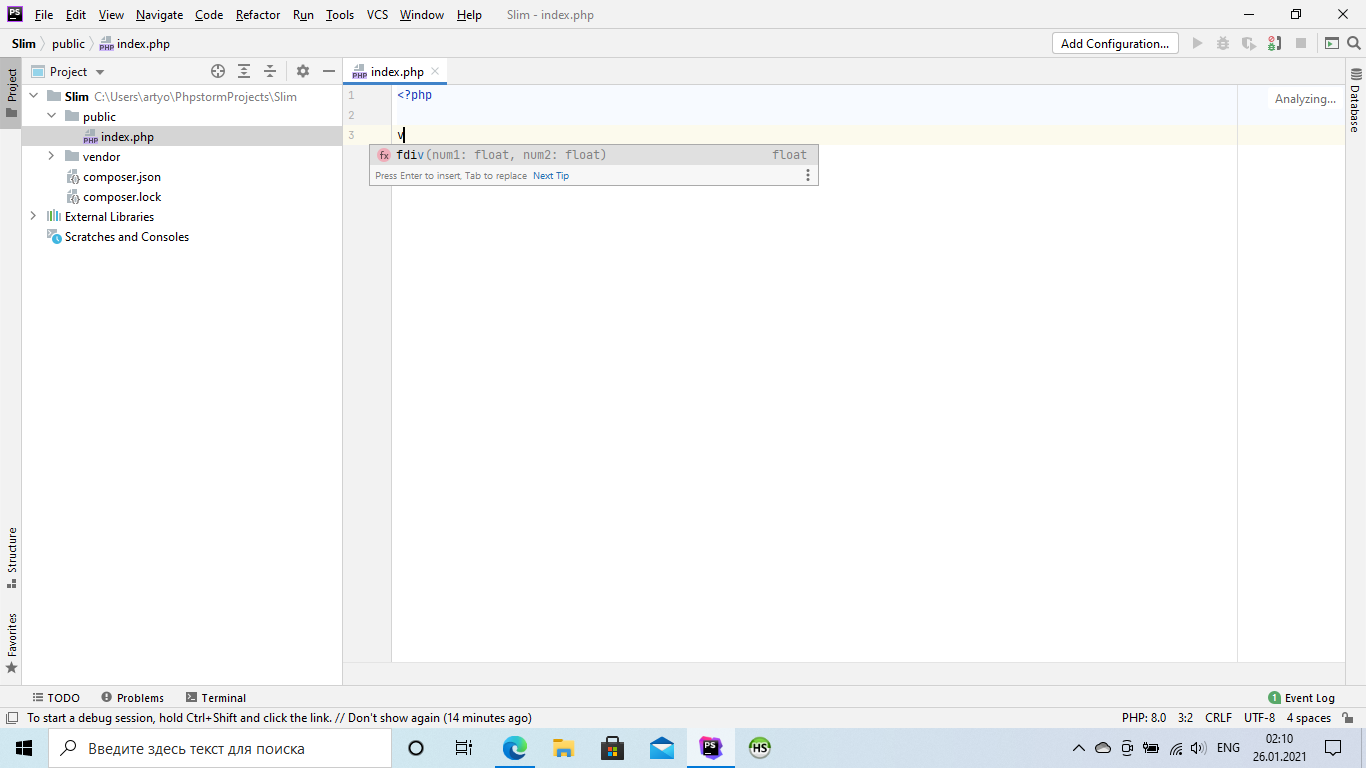
Task: Open the Tools menu
Action: pyautogui.click(x=340, y=15)
